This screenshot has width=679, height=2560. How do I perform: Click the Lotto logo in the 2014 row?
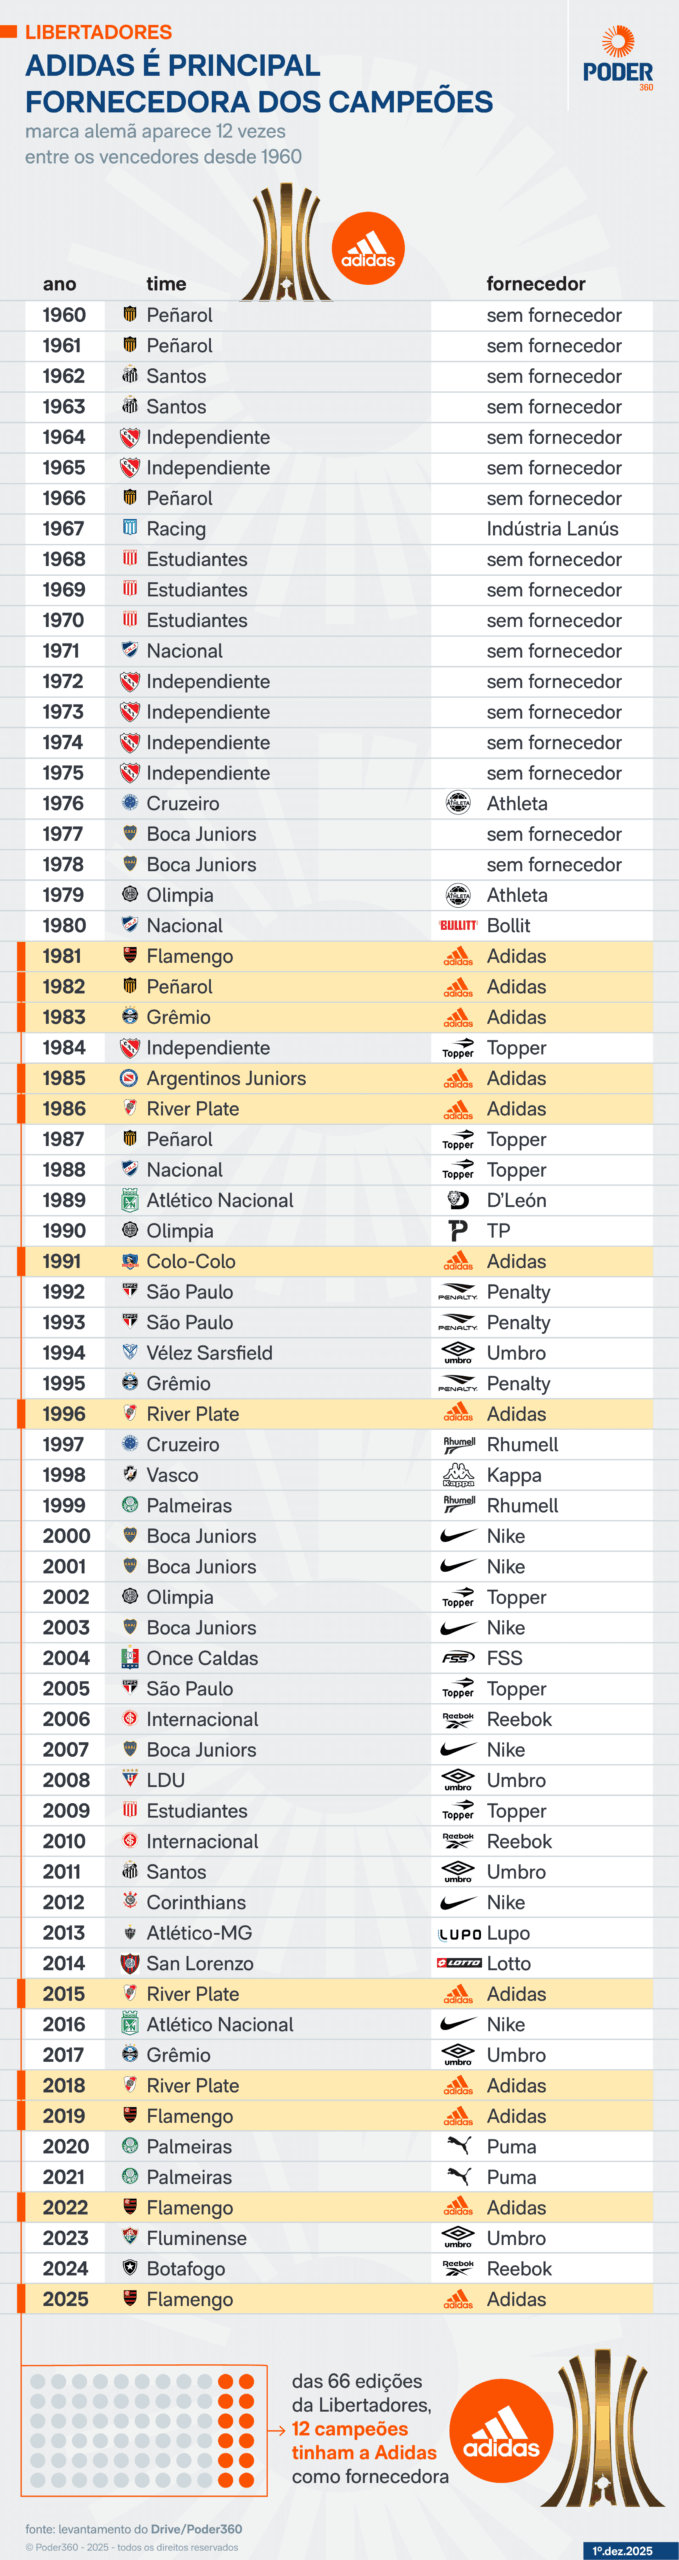(459, 1963)
